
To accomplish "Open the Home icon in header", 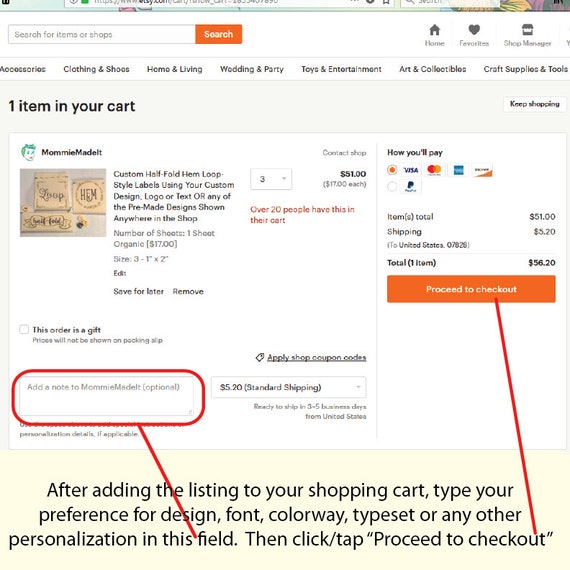I will point(434,30).
